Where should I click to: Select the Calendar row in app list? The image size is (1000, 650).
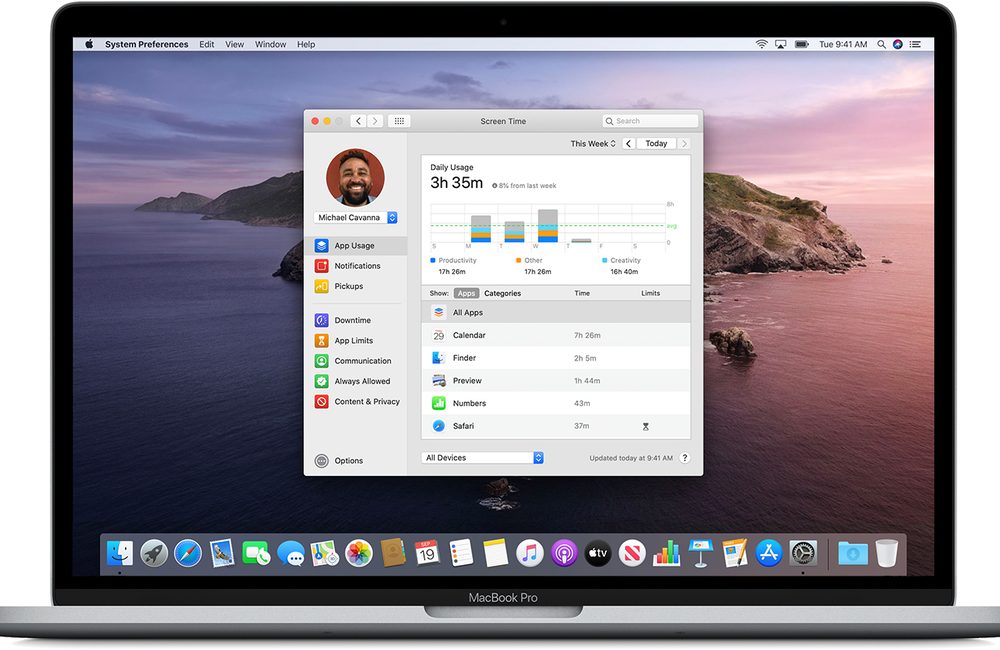coord(556,335)
